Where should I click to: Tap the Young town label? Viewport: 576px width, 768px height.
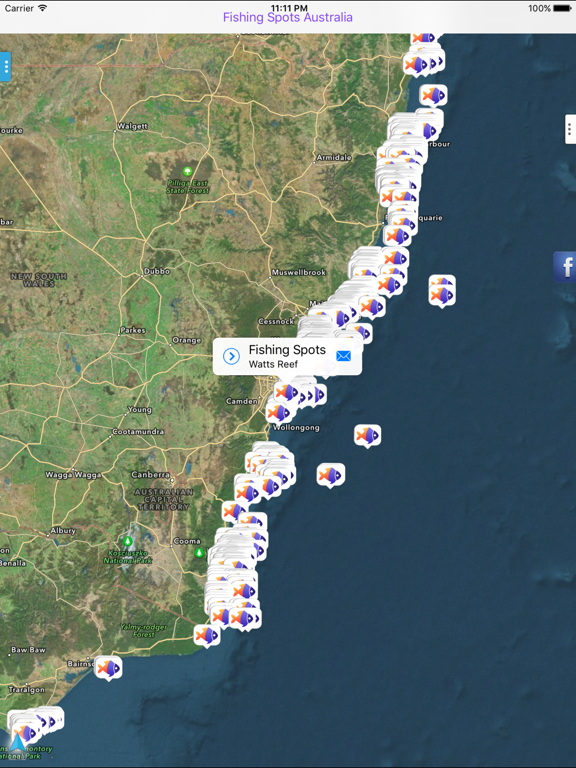coord(140,409)
